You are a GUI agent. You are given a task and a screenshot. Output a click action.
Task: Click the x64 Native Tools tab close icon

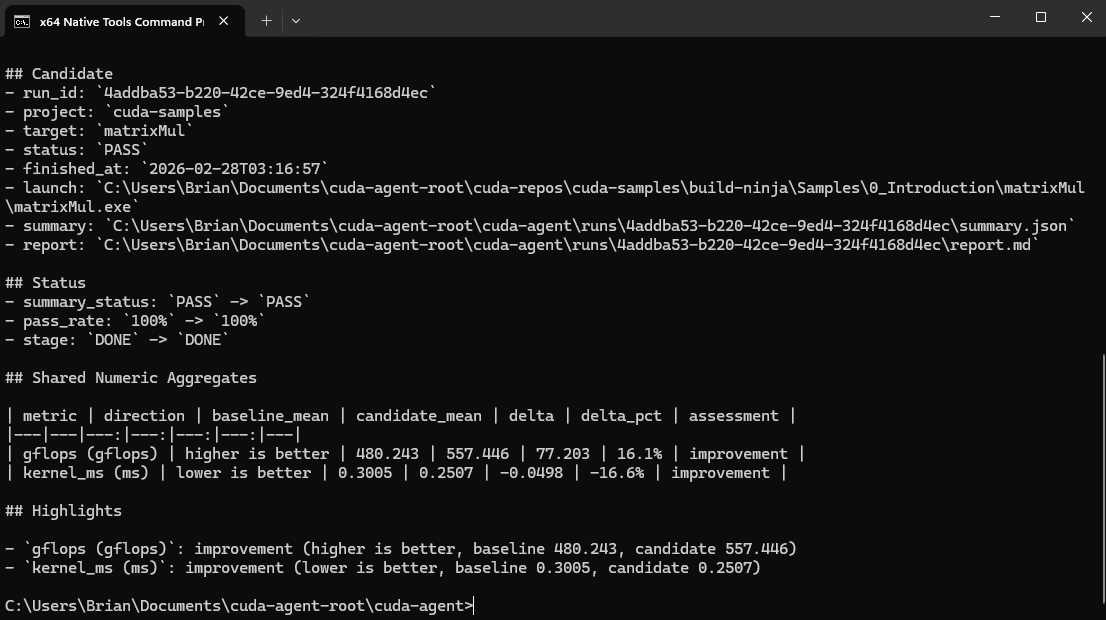[224, 19]
